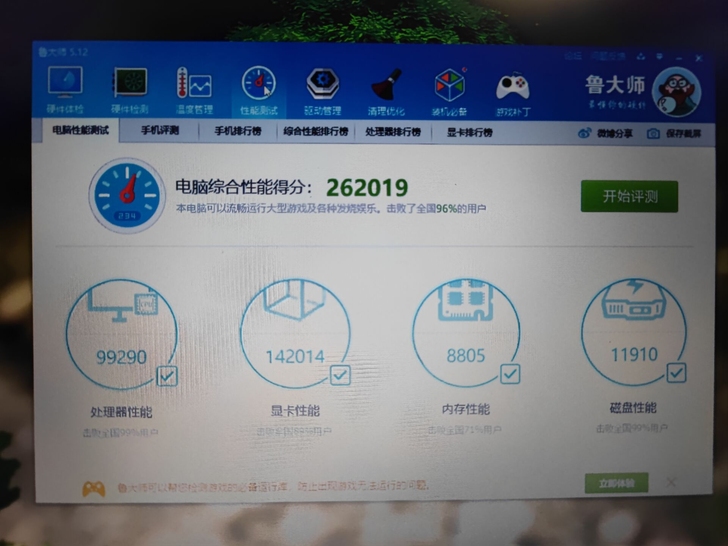Toggle the 内存性能 test checkbox
Viewport: 728px width, 546px height.
510,374
